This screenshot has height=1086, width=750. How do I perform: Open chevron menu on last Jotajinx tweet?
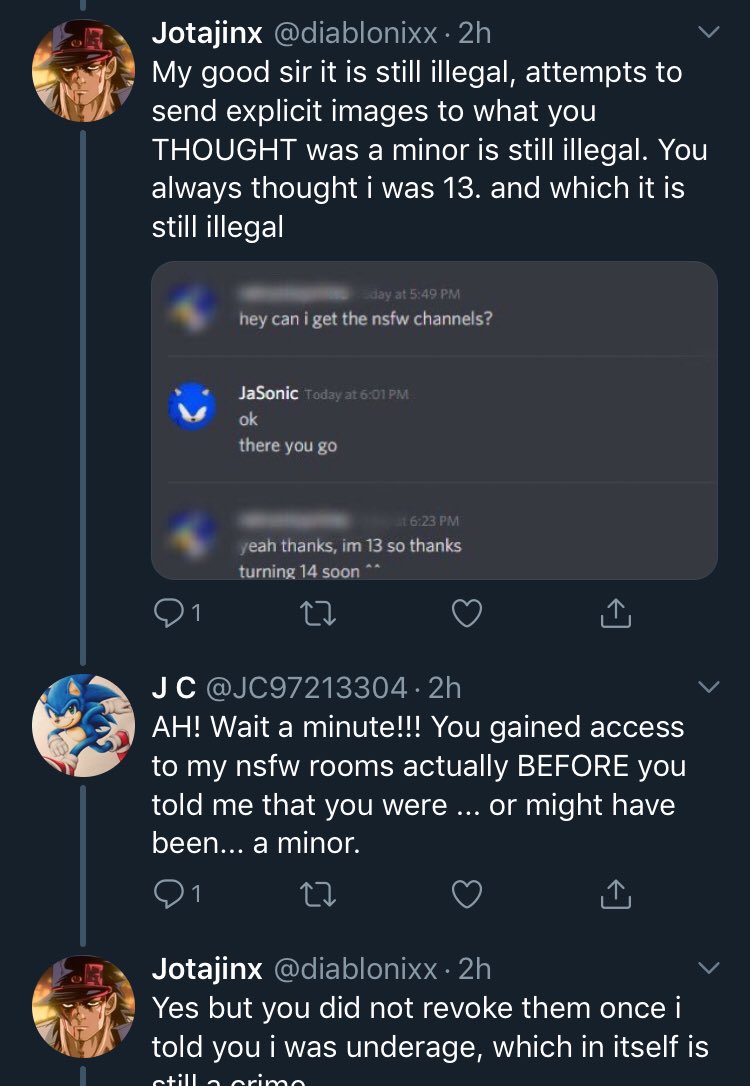[708, 968]
